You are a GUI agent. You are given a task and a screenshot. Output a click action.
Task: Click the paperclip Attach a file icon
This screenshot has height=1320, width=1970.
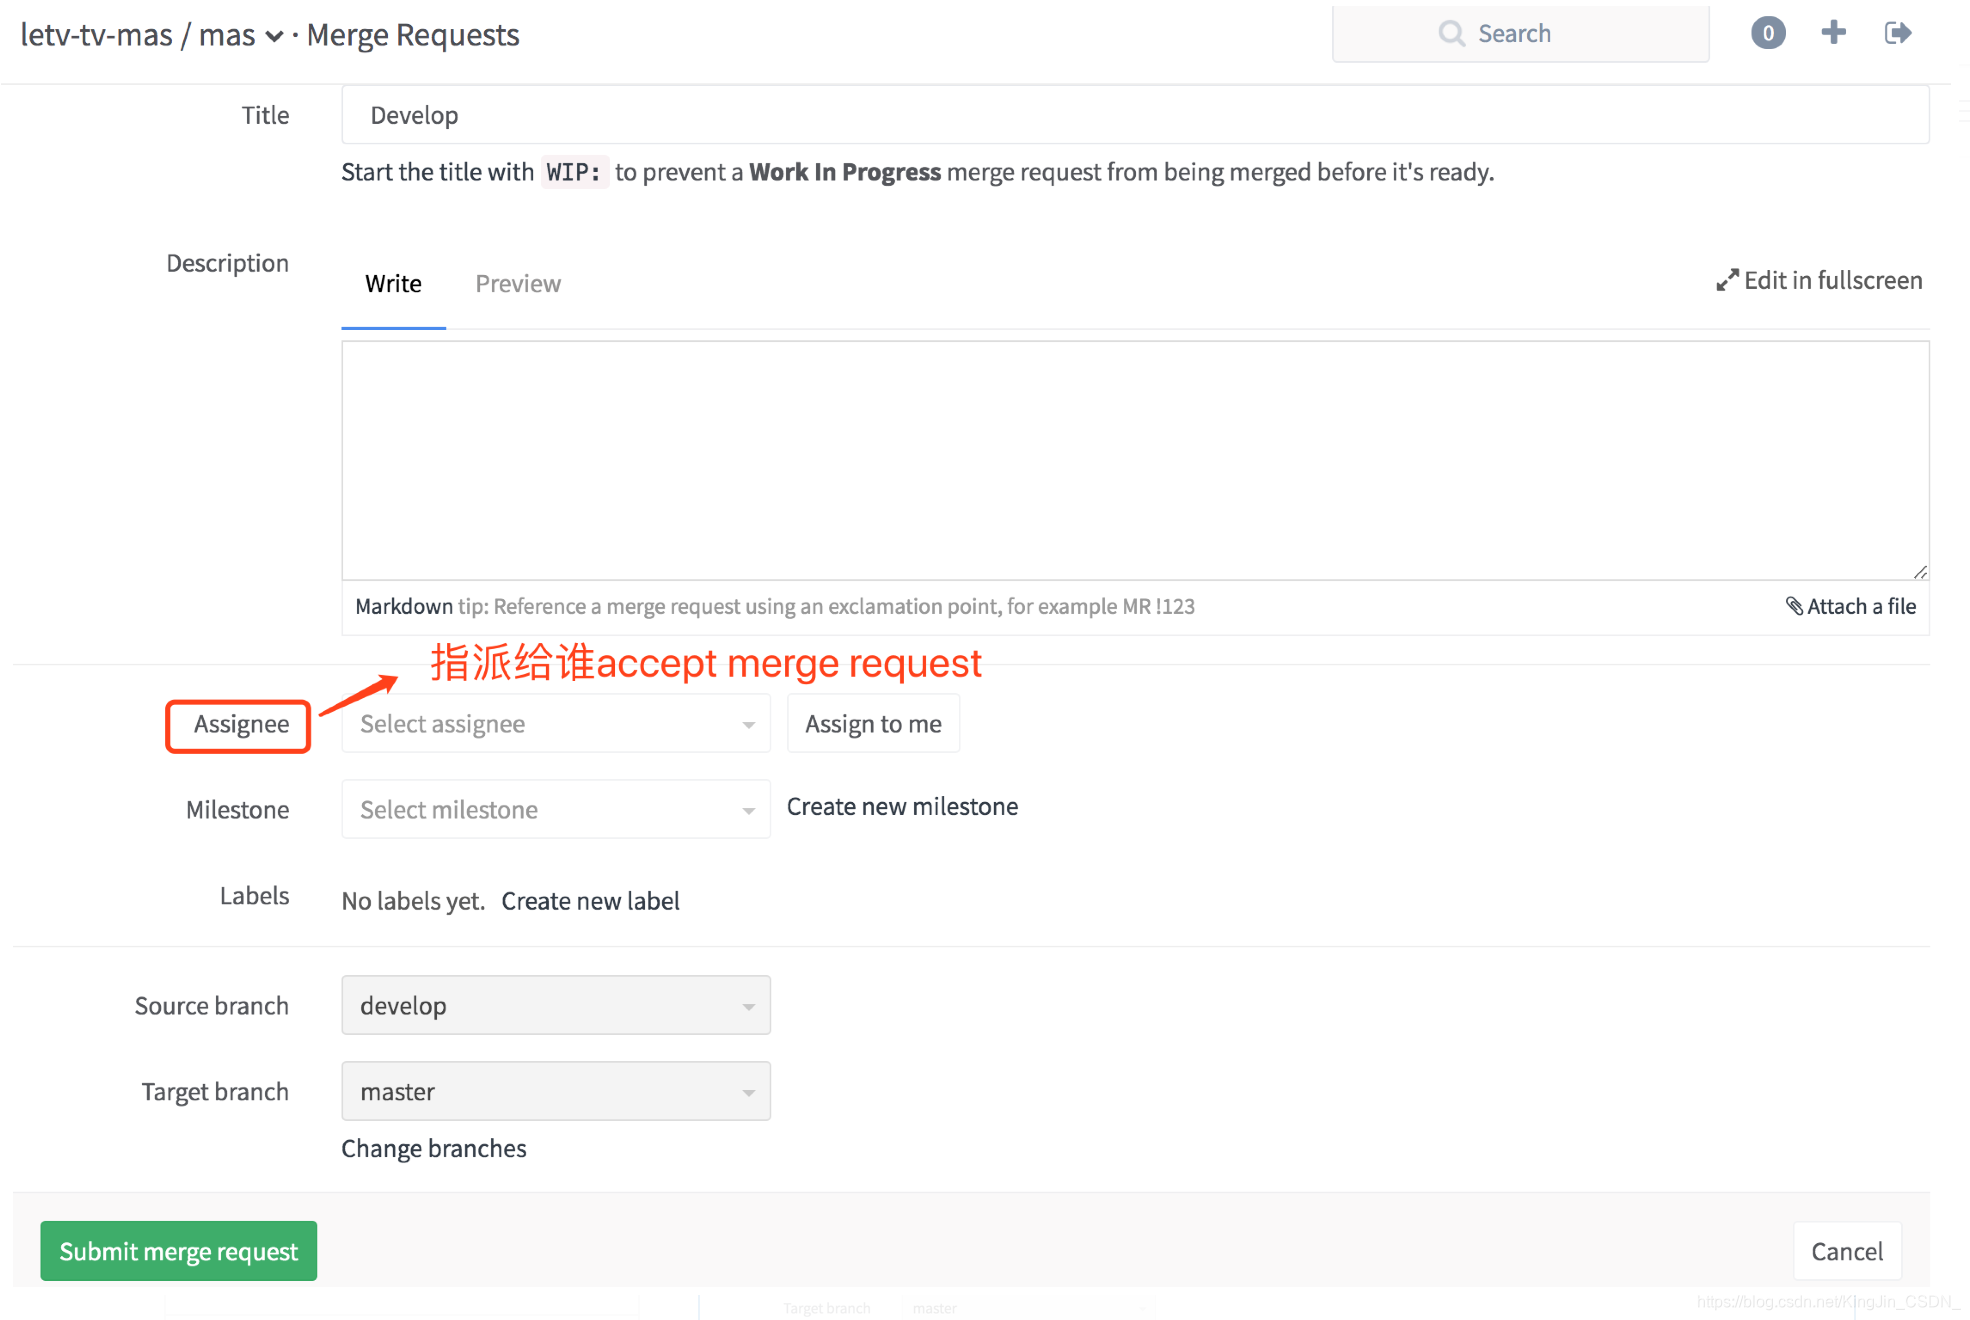tap(1795, 606)
